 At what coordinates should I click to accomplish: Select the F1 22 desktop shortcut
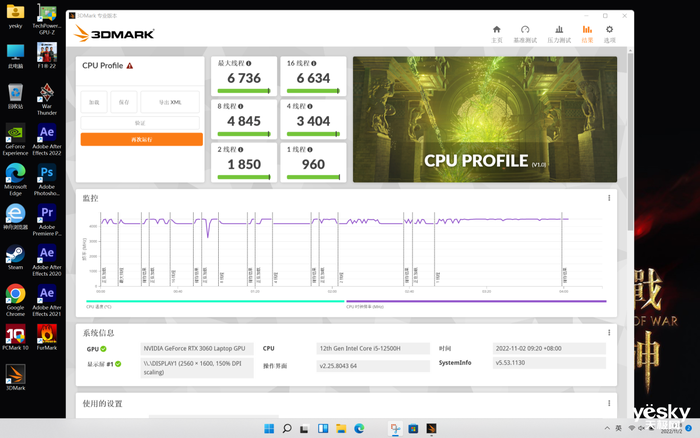pos(47,55)
